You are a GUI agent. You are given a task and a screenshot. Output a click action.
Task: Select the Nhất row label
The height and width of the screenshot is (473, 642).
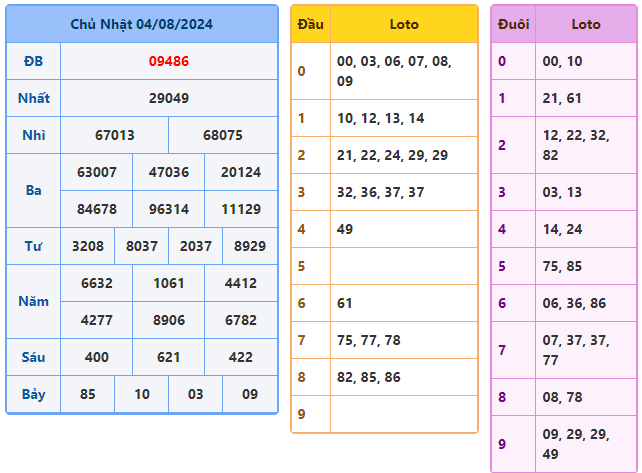(x=33, y=98)
